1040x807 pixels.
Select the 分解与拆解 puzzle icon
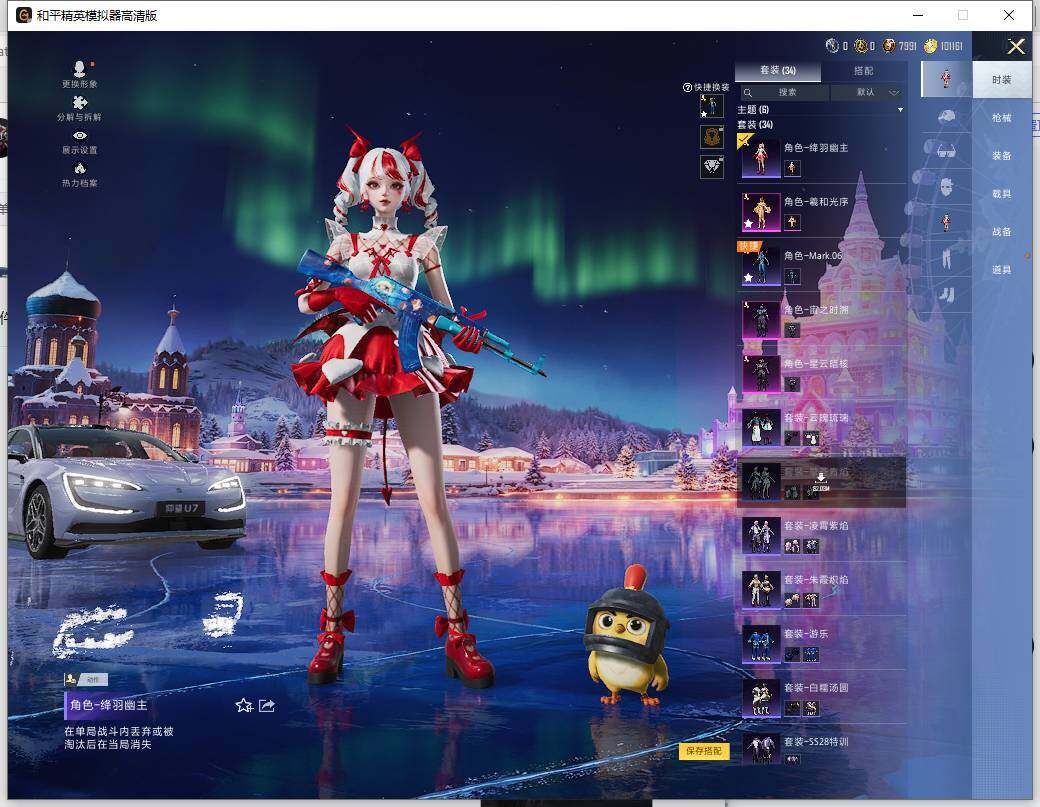coord(80,102)
